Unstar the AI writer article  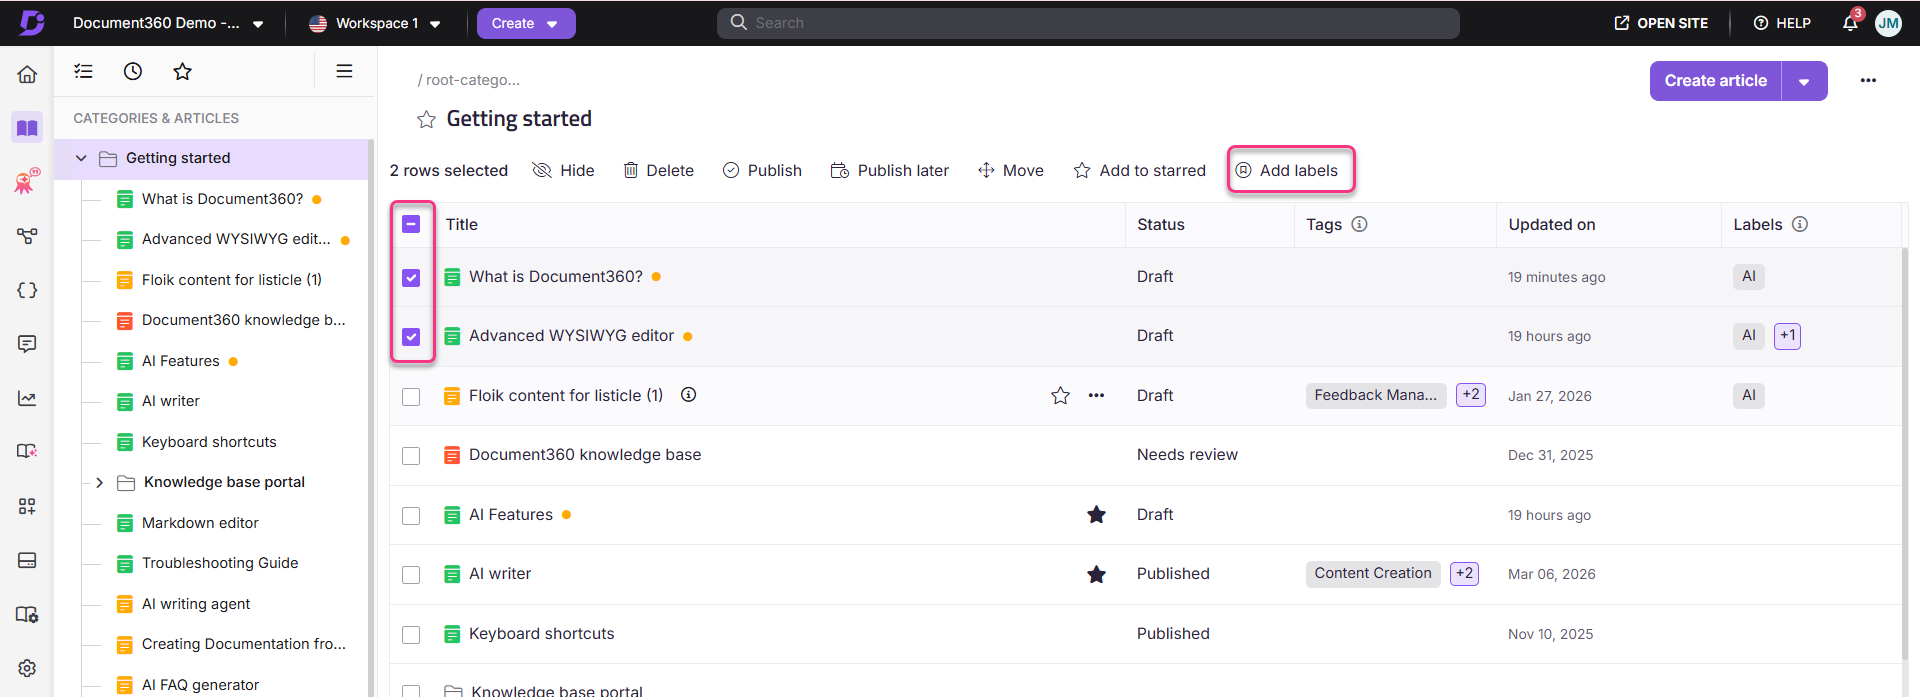pyautogui.click(x=1096, y=574)
